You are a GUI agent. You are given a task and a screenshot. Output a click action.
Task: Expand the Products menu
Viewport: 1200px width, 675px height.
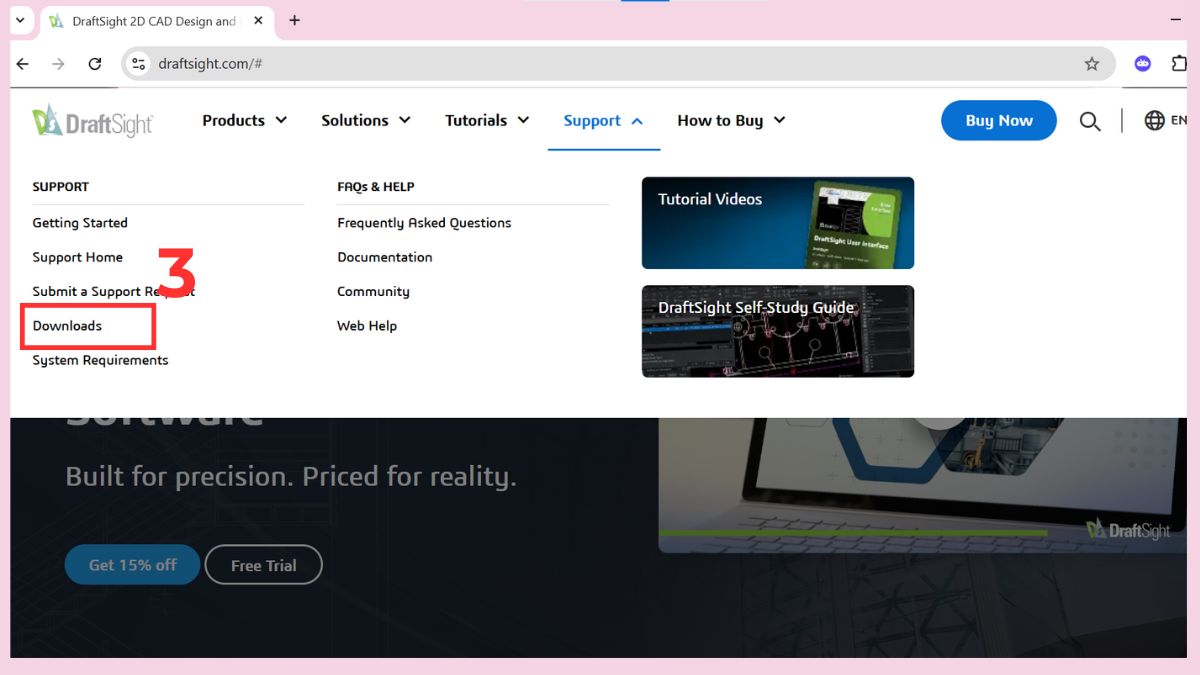tap(244, 120)
